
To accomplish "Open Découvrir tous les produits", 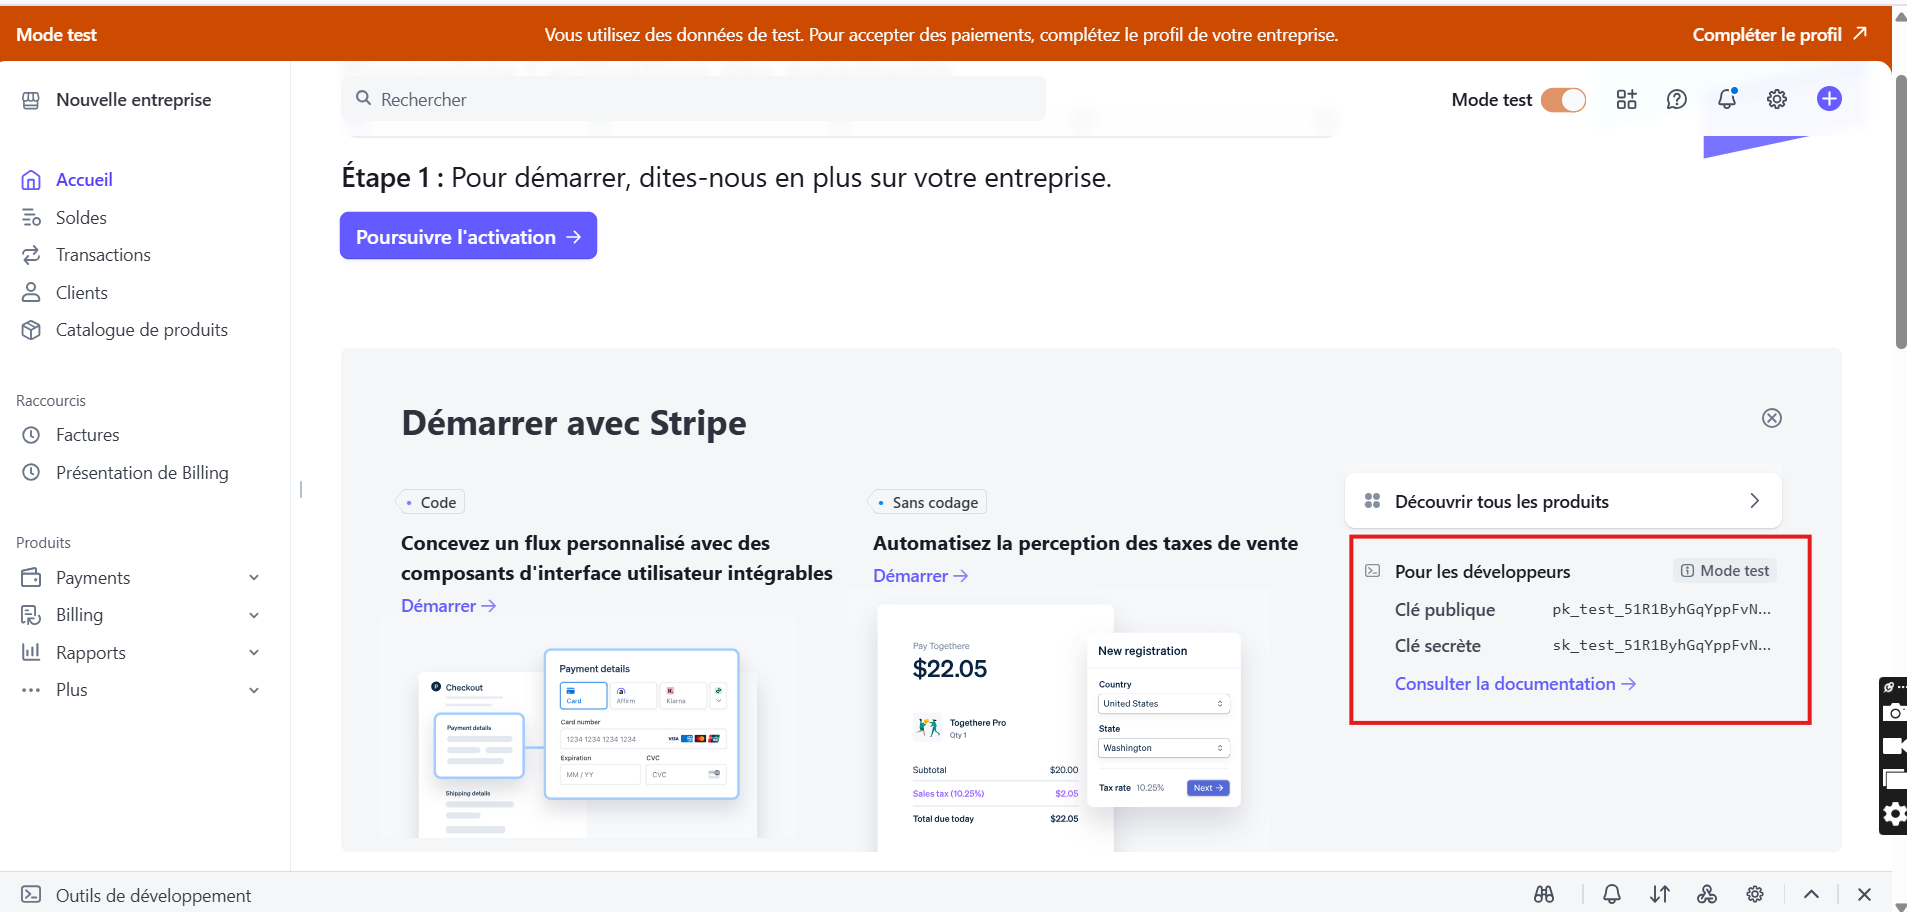I will click(x=1563, y=501).
